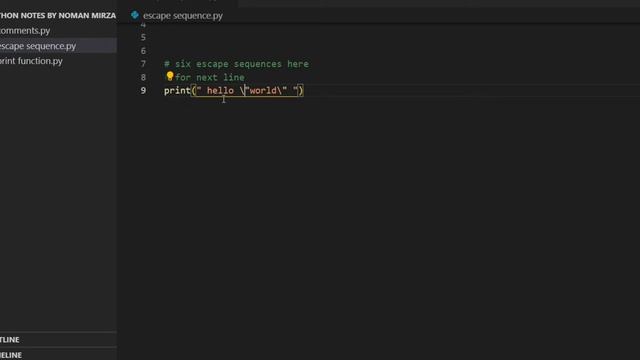640x360 pixels.
Task: Click the print keyword on line 9
Action: tap(177, 91)
